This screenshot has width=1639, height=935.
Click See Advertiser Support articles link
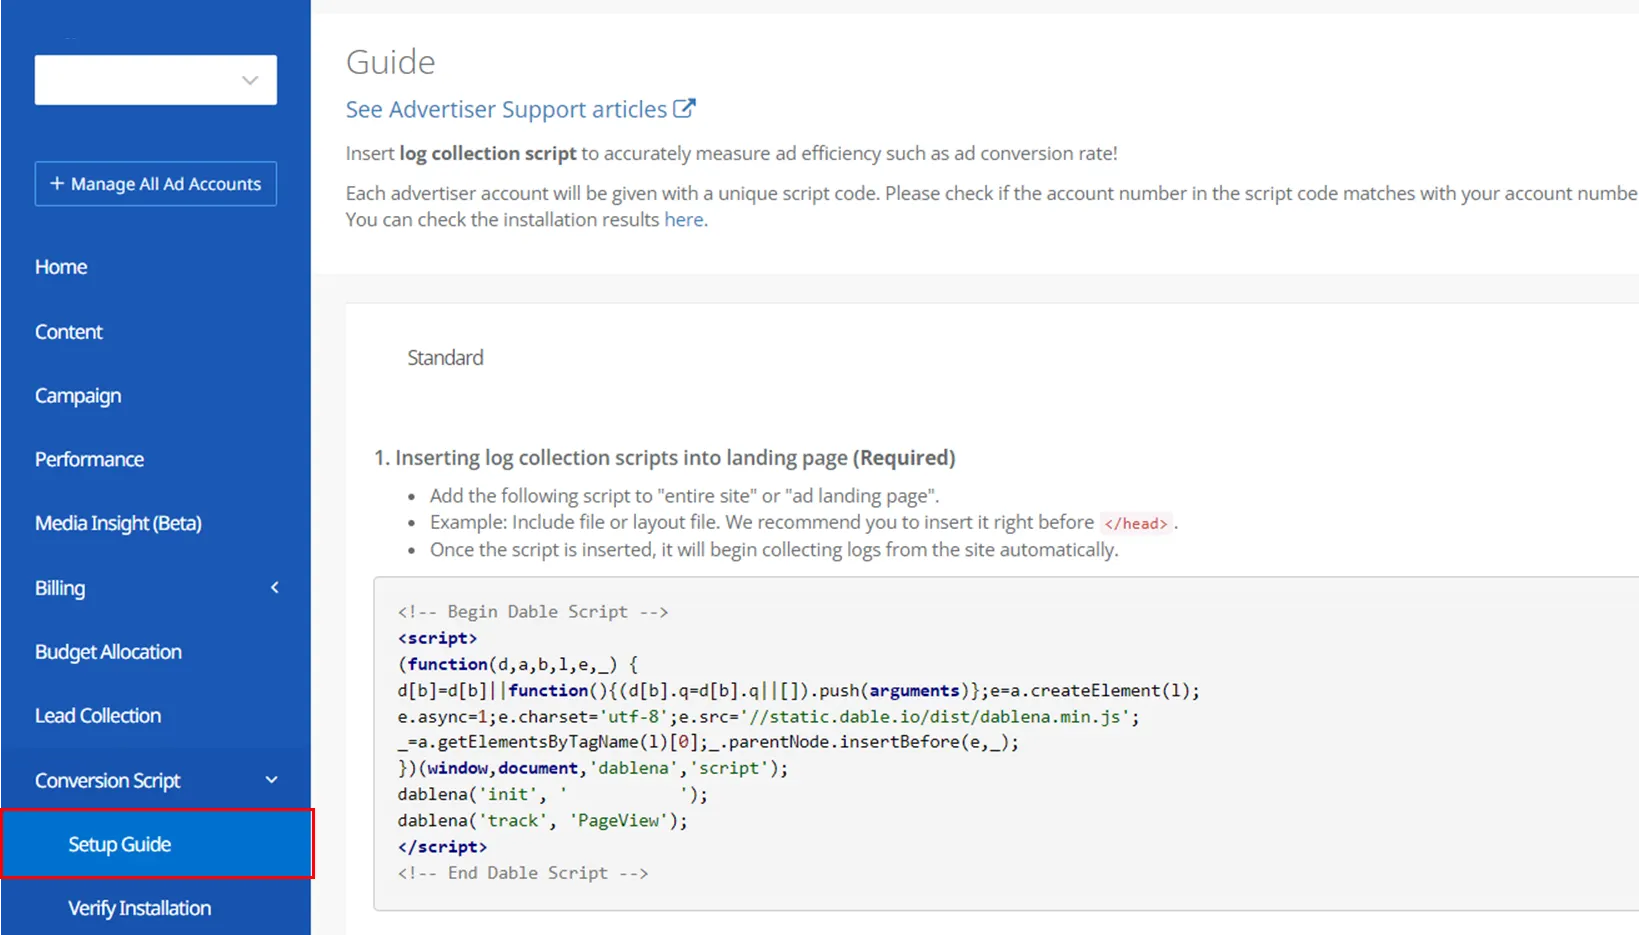pos(506,110)
